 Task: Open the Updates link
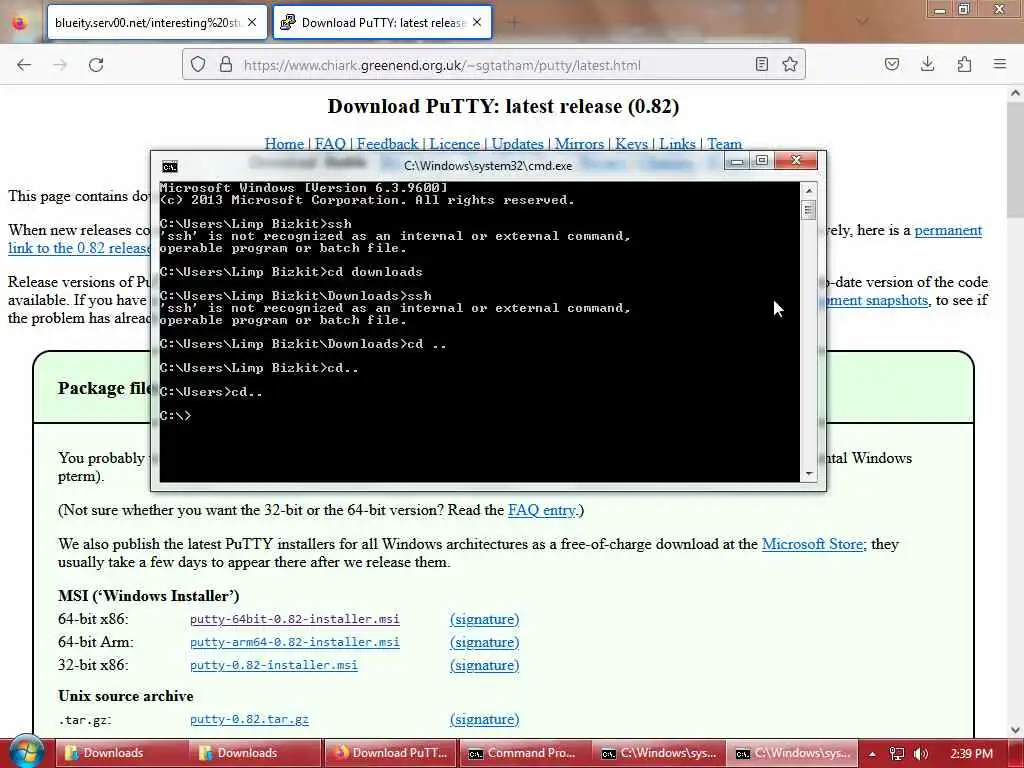tap(517, 144)
